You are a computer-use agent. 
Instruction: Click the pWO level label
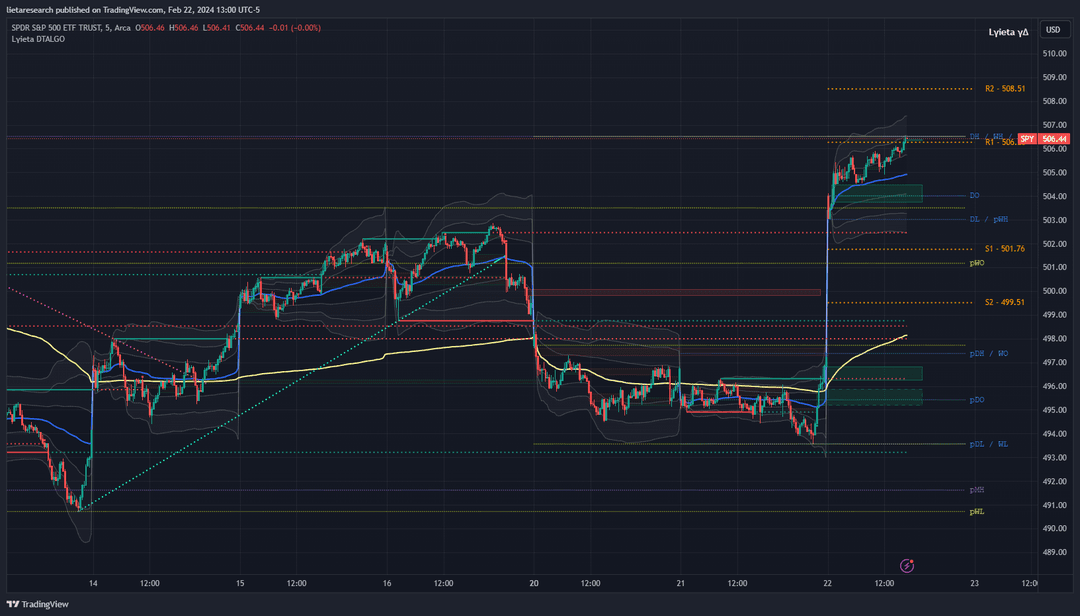point(977,263)
